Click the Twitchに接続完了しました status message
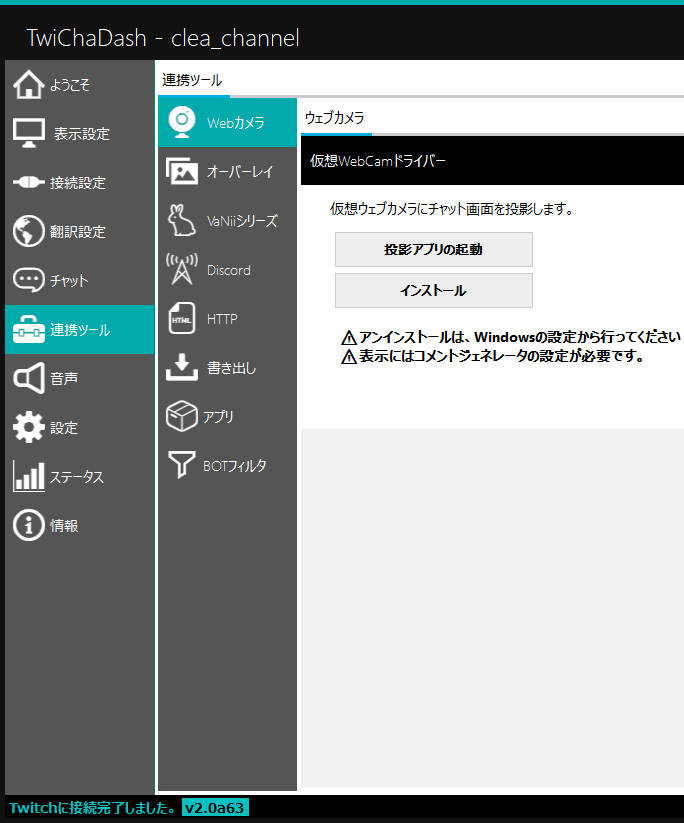 [x=93, y=807]
